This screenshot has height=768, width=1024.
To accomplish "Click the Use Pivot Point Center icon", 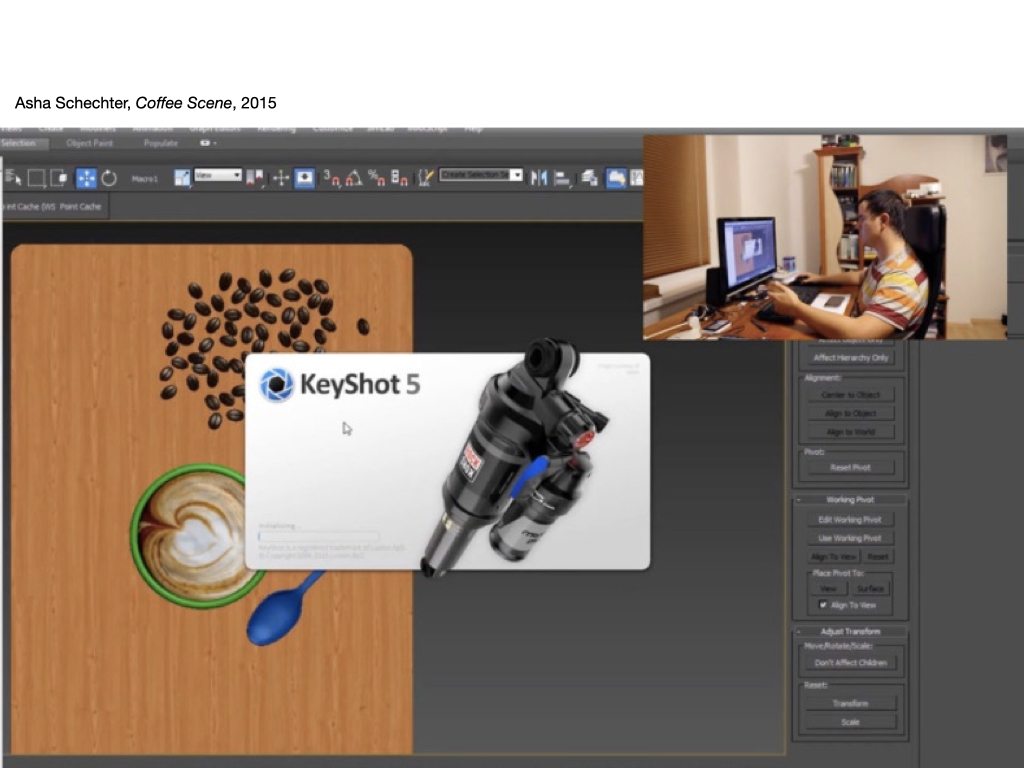I will (x=255, y=178).
